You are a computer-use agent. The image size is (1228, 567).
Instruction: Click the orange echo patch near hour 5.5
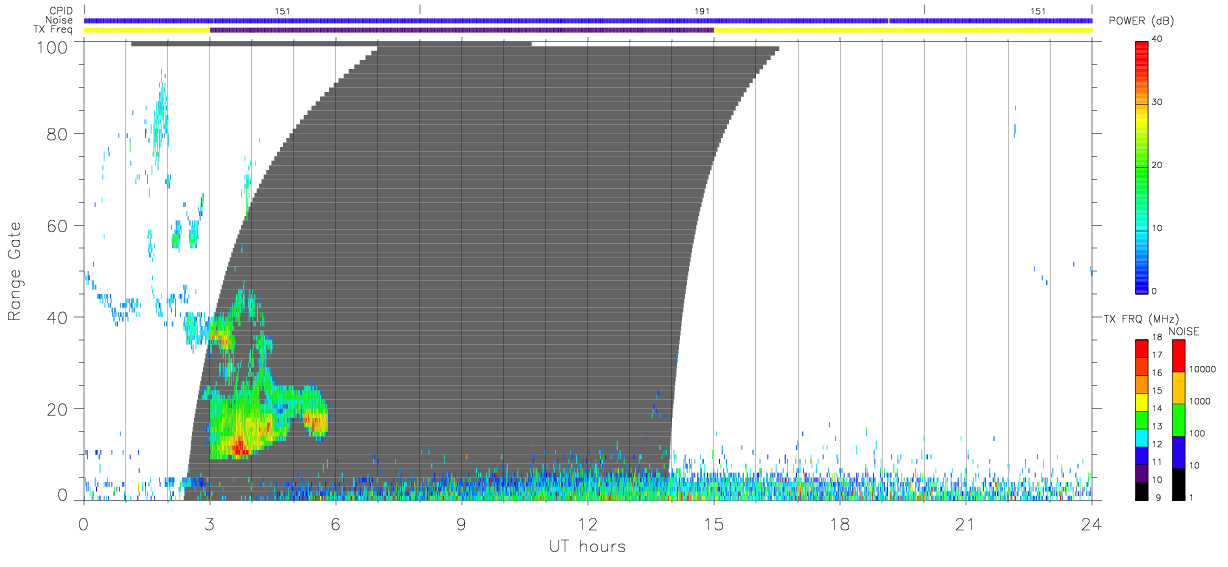point(316,423)
